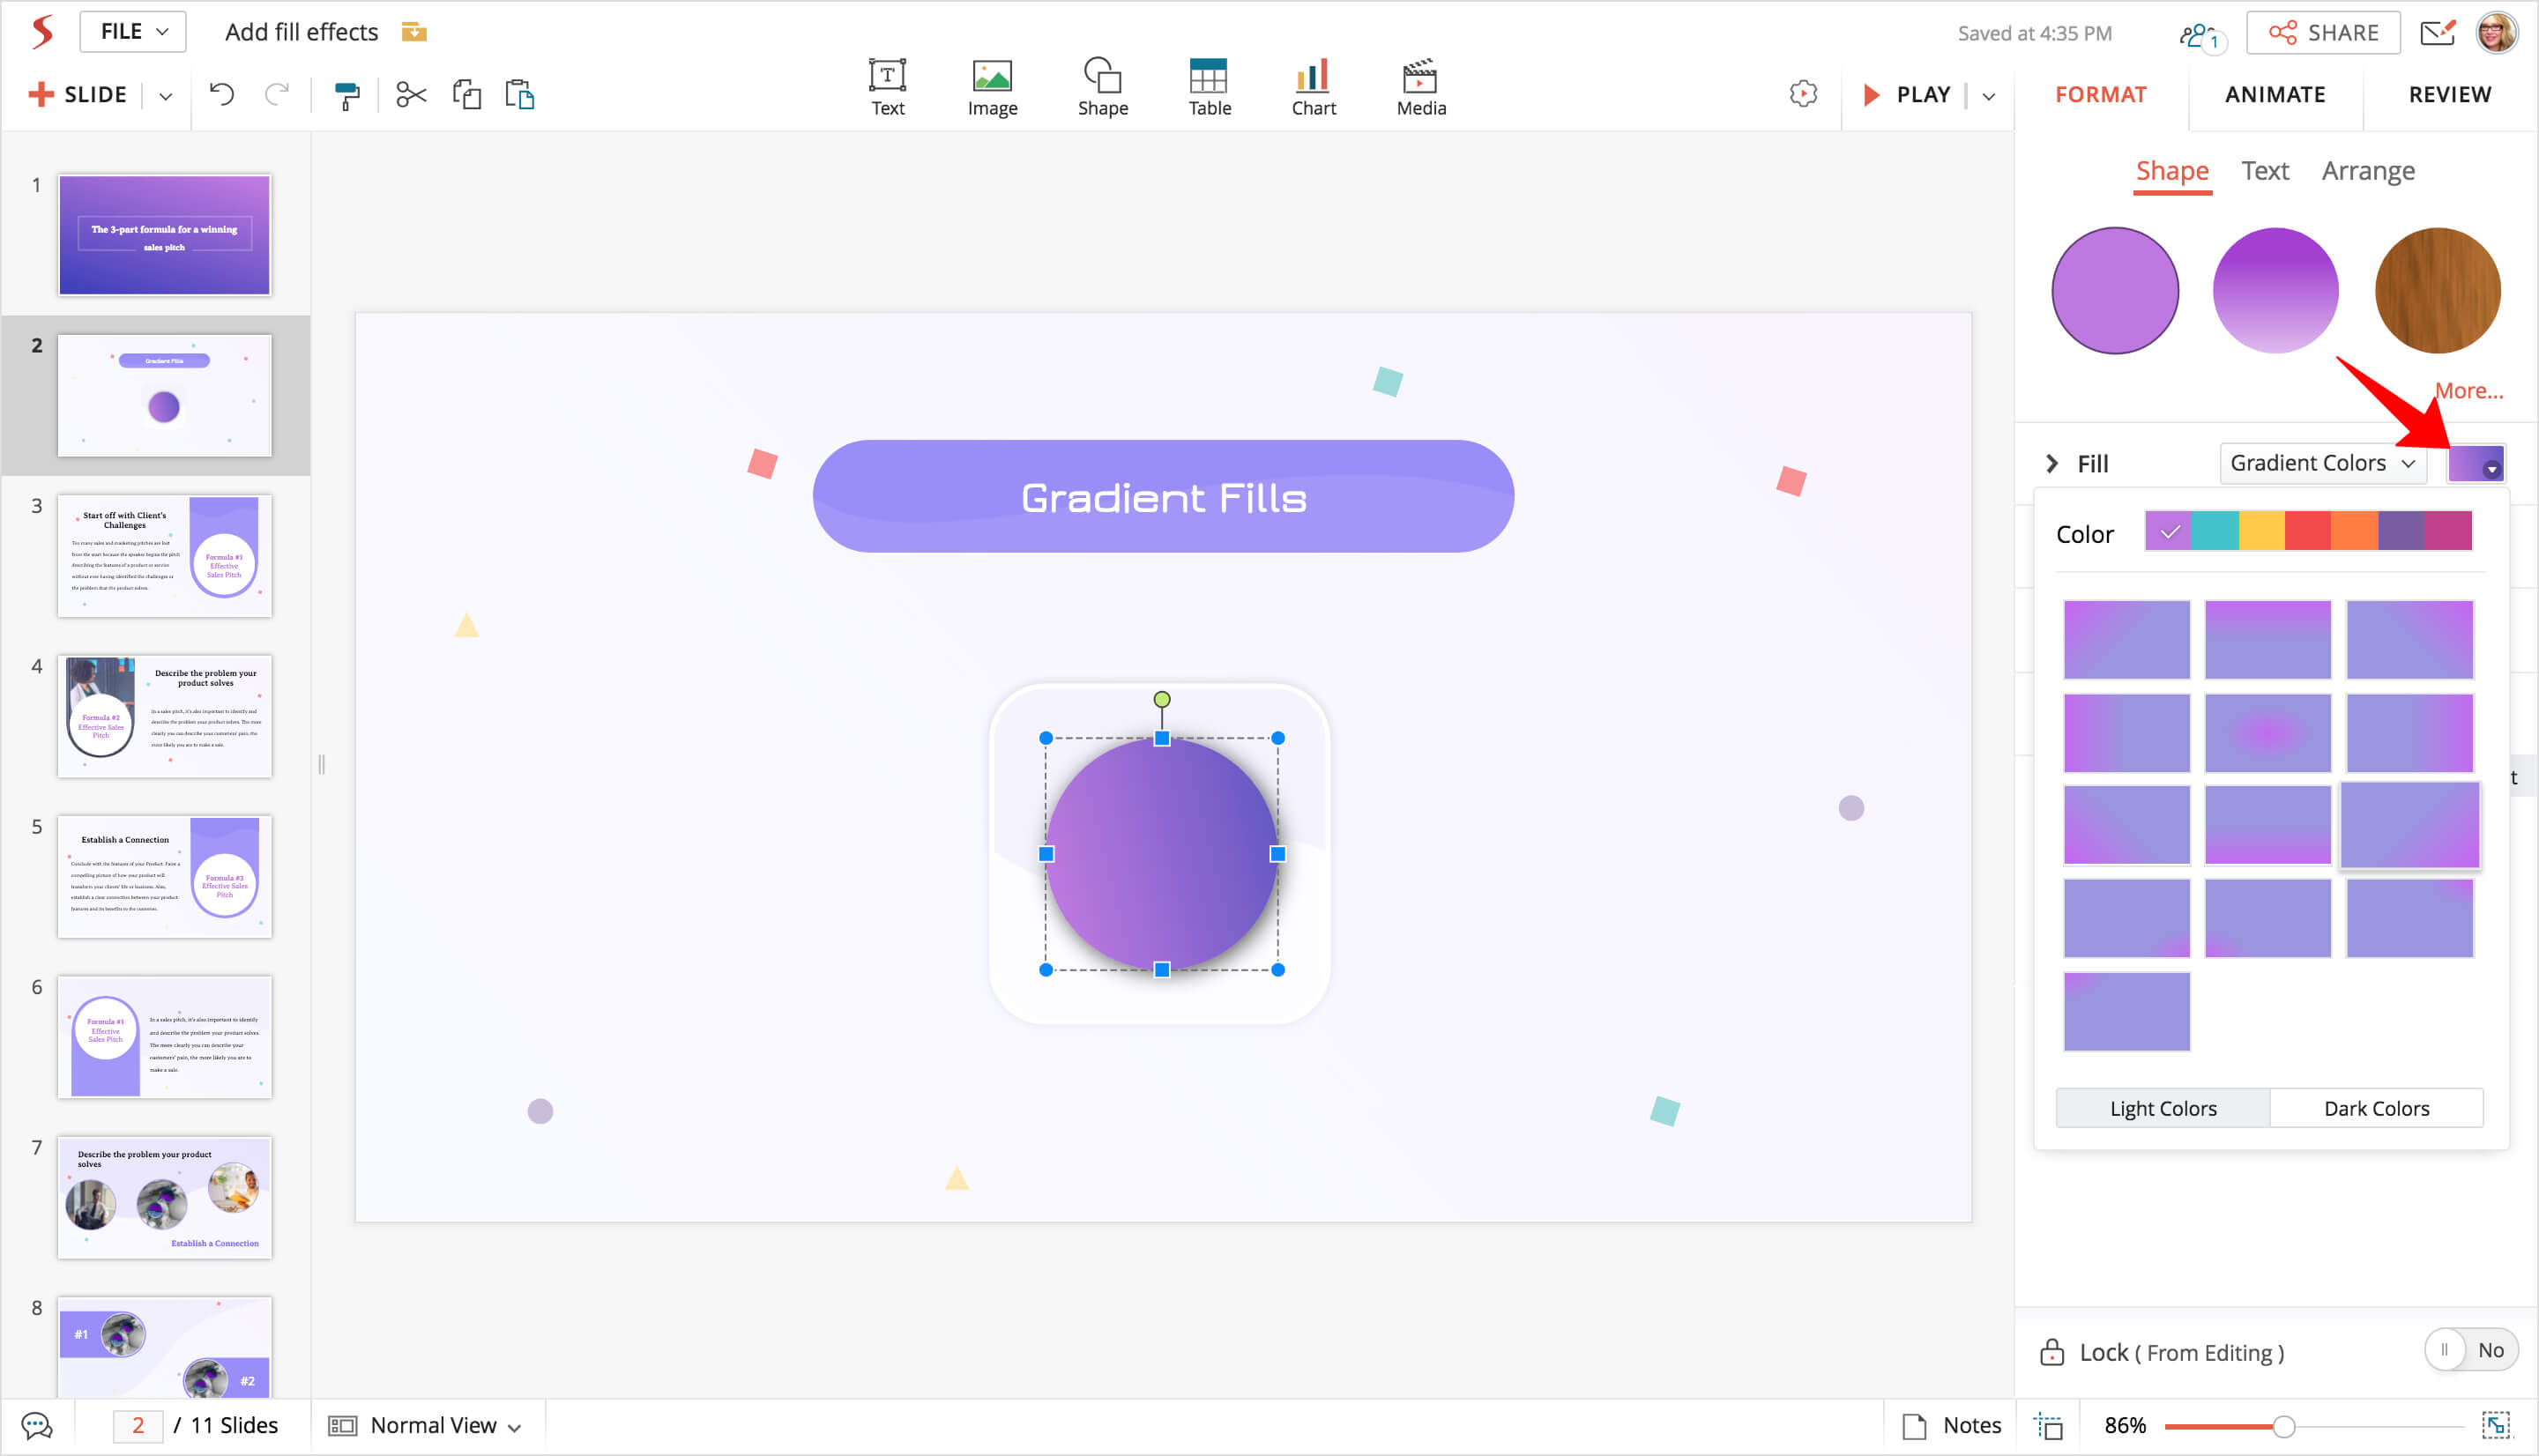Toggle Lock from Editing switch
The height and width of the screenshot is (1456, 2539).
(x=2470, y=1351)
